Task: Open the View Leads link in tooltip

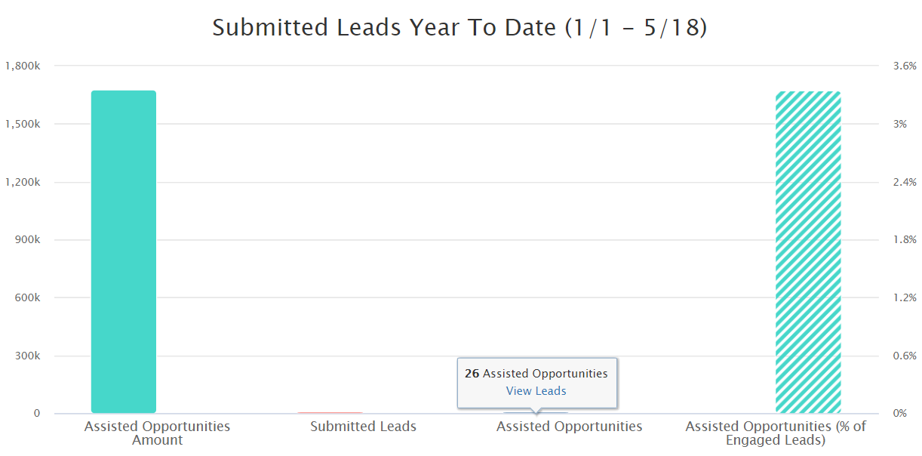Action: [536, 391]
